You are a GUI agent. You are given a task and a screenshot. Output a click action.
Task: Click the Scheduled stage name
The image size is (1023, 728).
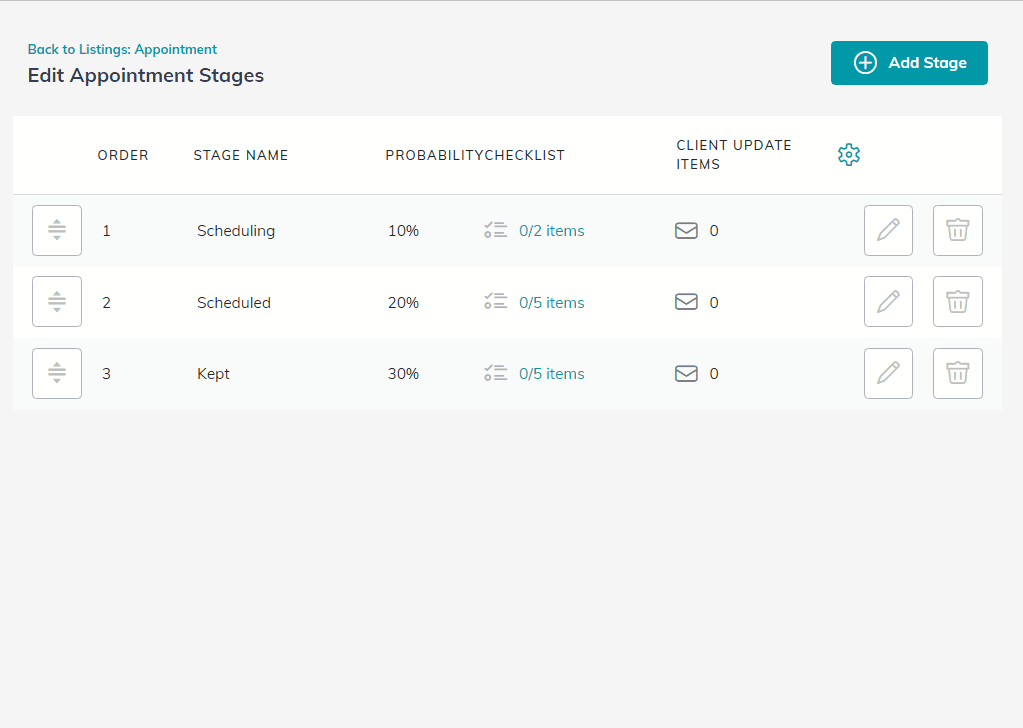[234, 303]
